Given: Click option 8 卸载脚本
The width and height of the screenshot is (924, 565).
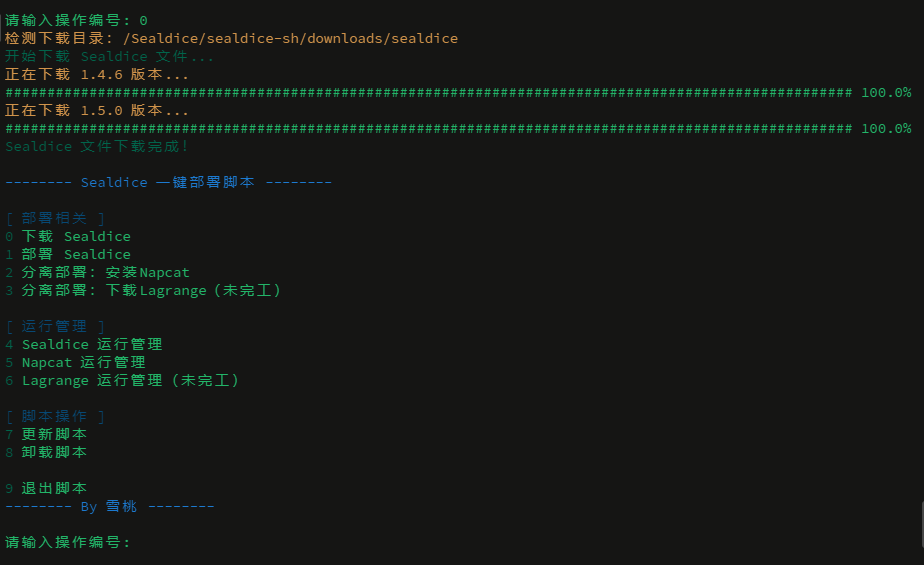Looking at the screenshot, I should pos(54,453).
